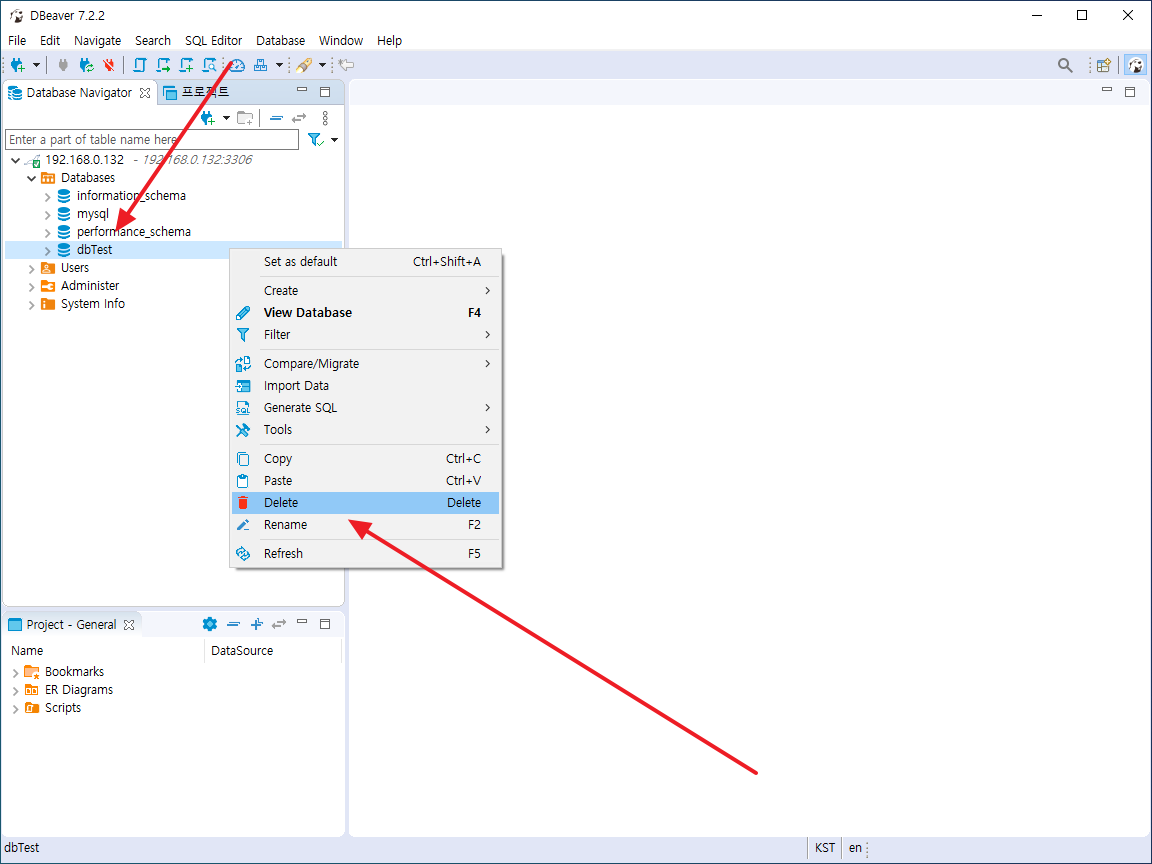The image size is (1152, 864).
Task: Click the red Disconnect plug icon
Action: pyautogui.click(x=109, y=65)
